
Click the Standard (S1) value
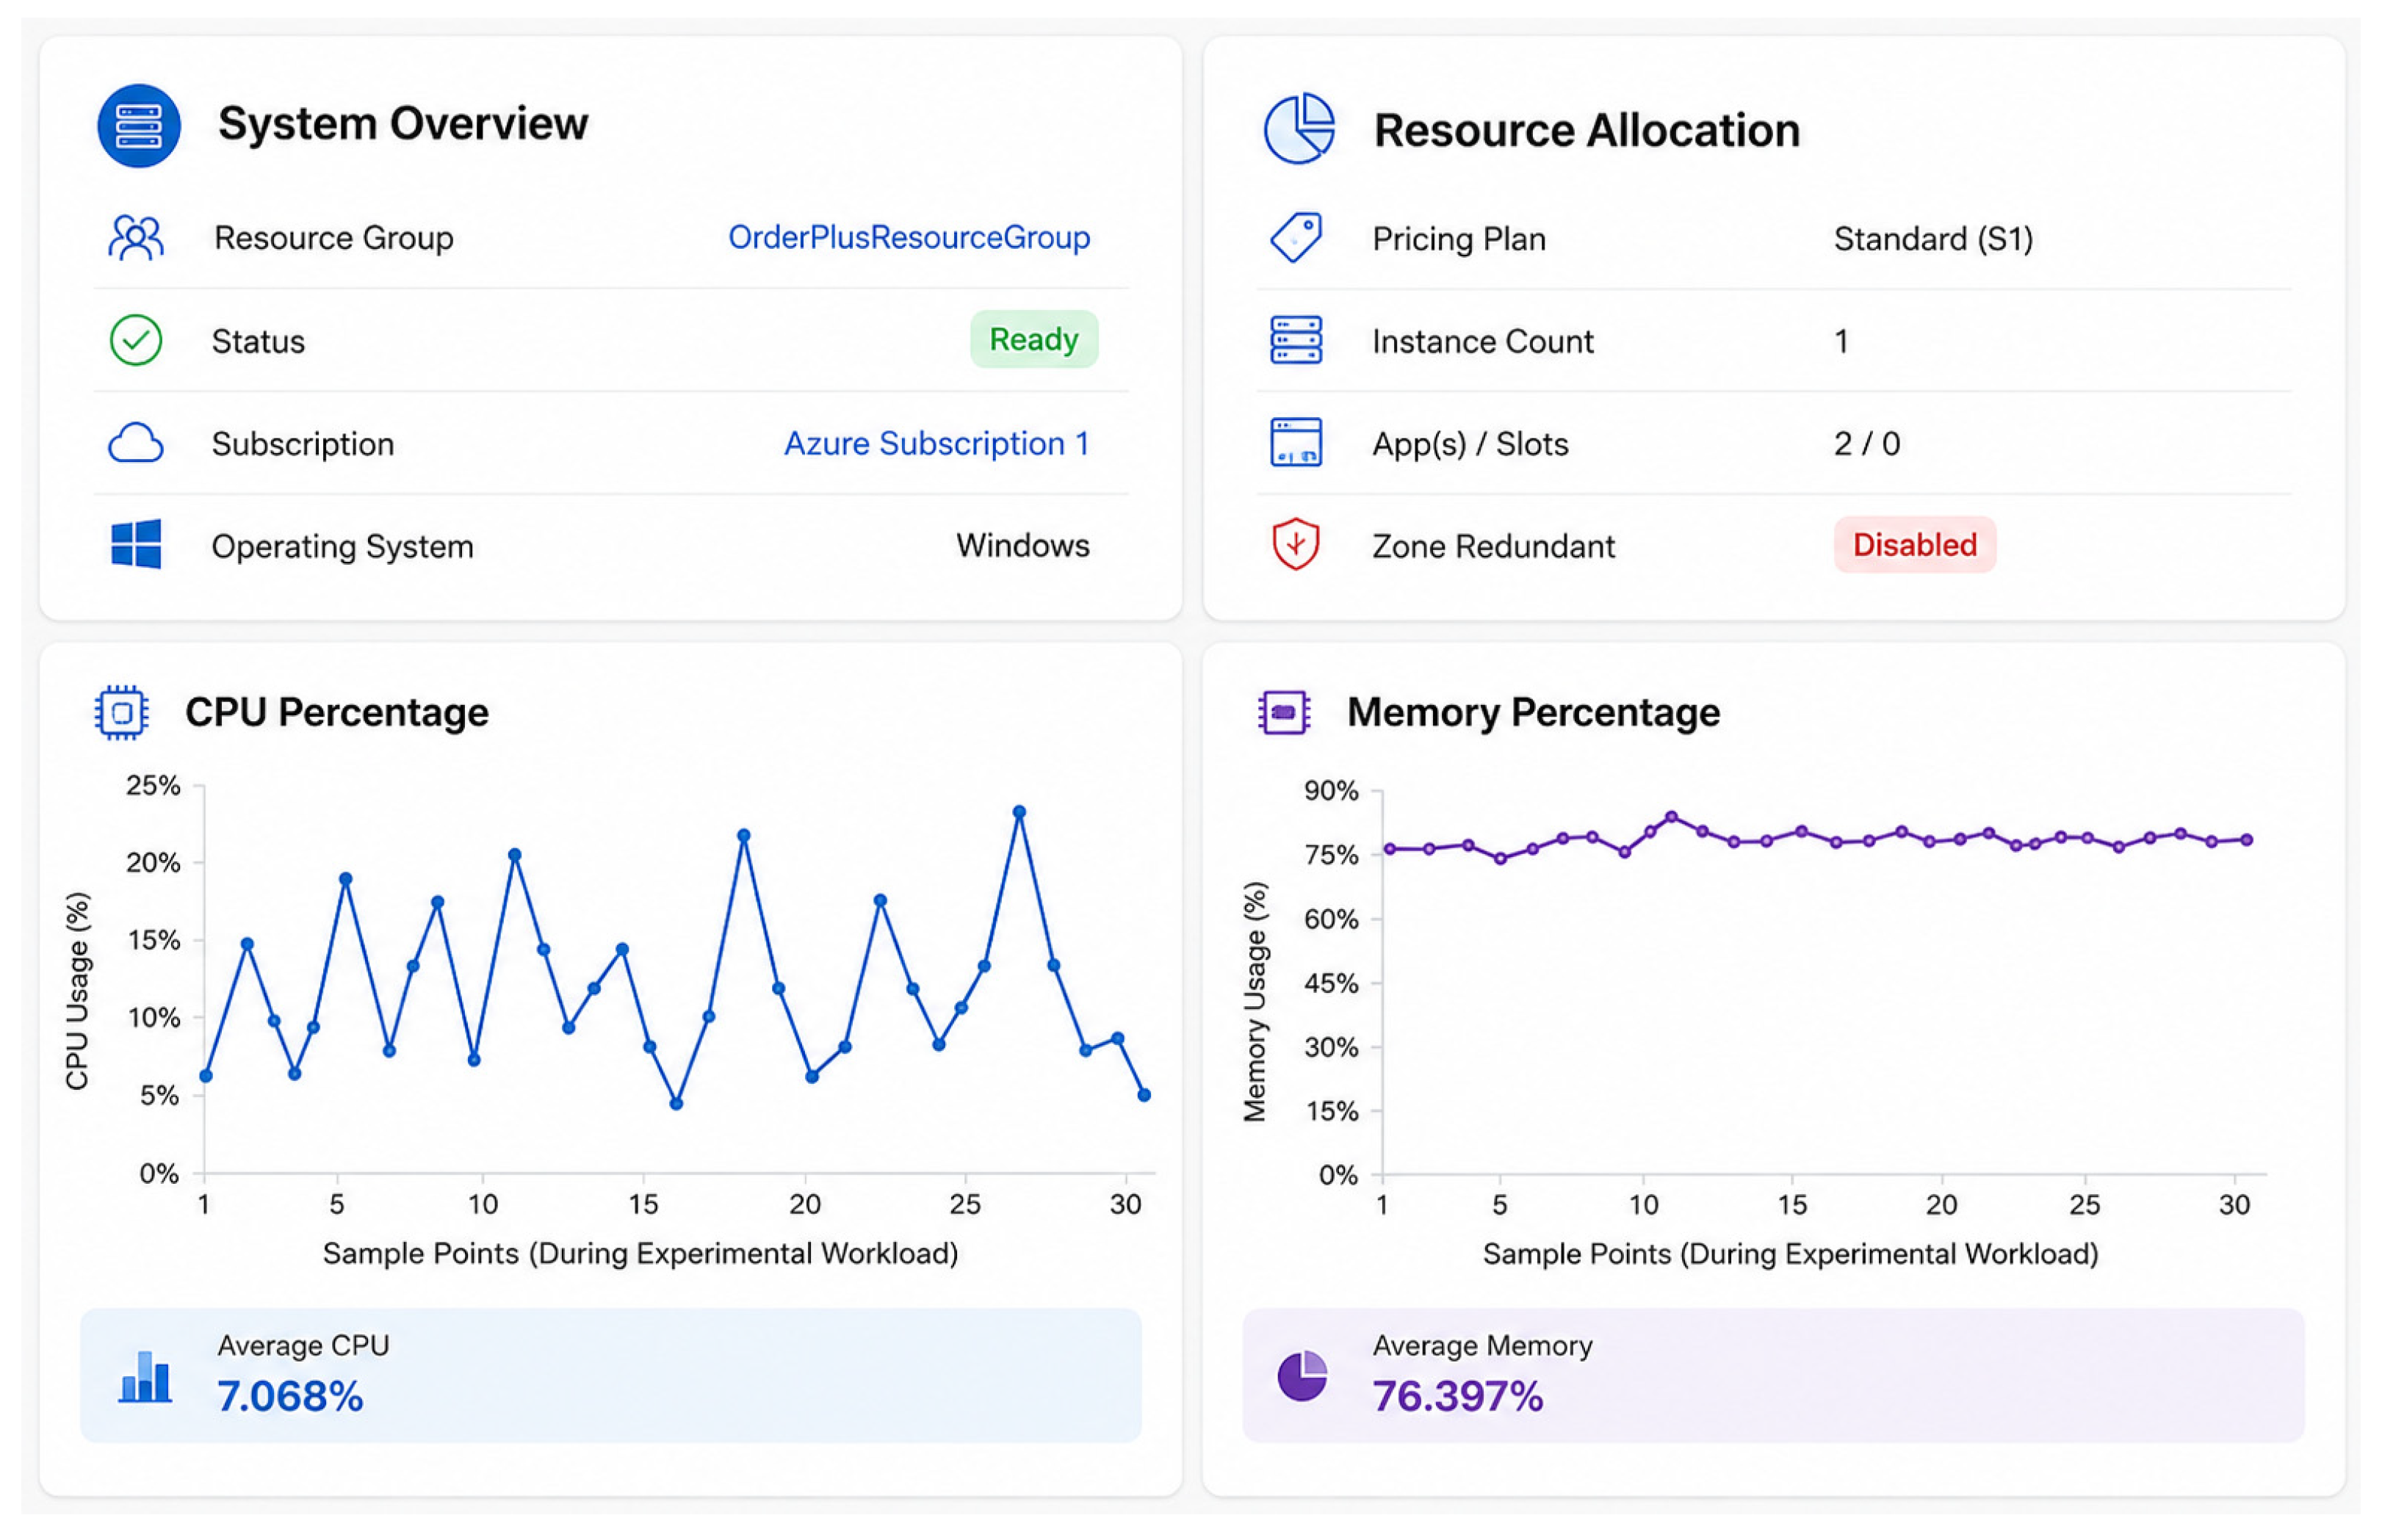1934,239
